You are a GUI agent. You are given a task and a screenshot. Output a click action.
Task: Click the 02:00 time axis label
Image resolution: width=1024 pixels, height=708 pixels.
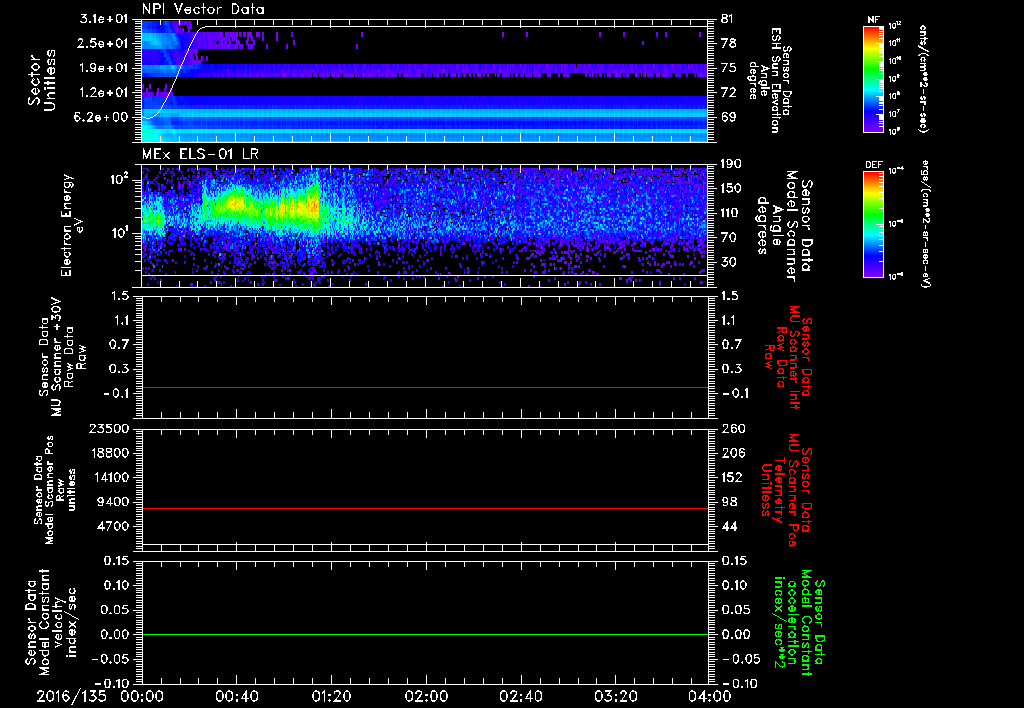[426, 696]
